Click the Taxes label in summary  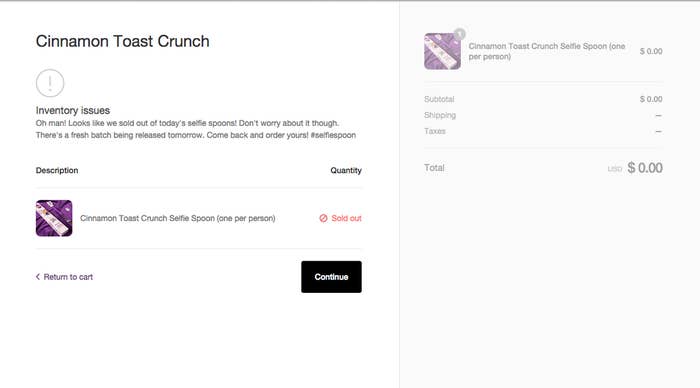(x=435, y=131)
